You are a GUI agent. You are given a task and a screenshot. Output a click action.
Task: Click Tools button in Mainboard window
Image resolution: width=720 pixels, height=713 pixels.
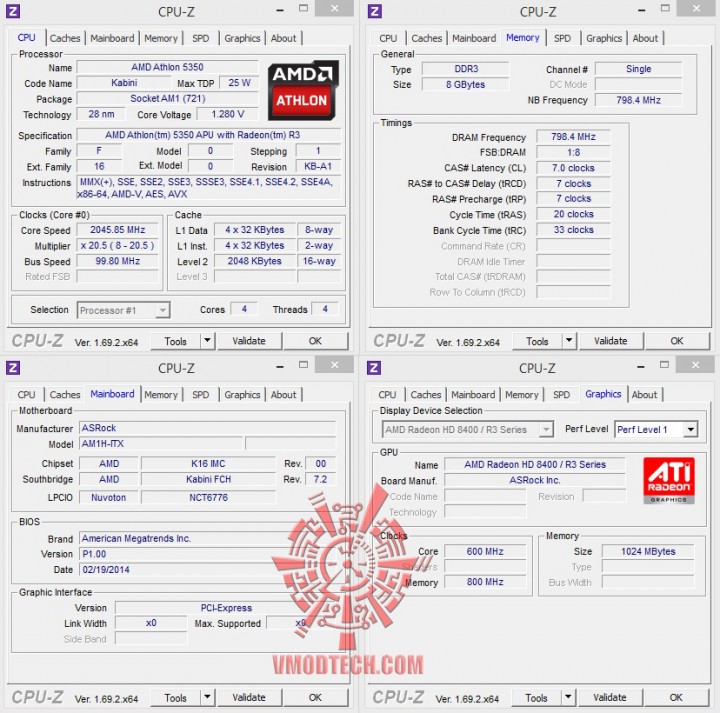click(x=175, y=697)
